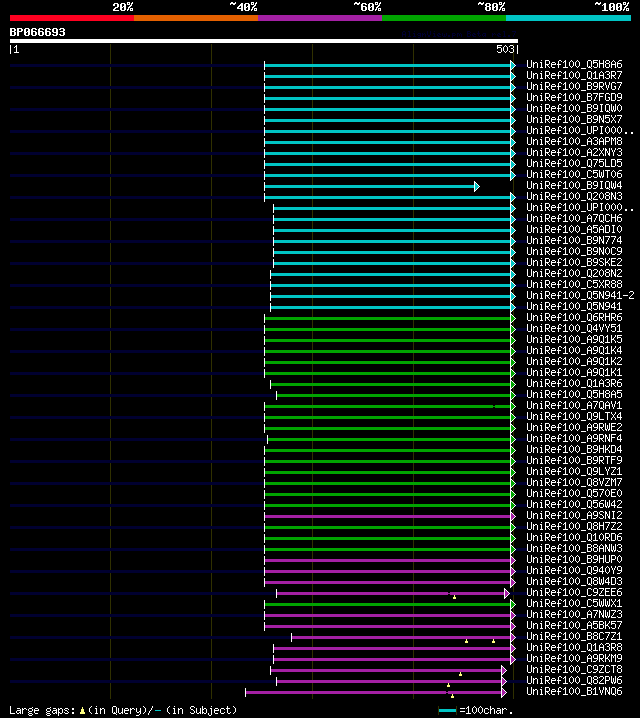Click hit label UniRef100_C5WT06

pyautogui.click(x=574, y=174)
